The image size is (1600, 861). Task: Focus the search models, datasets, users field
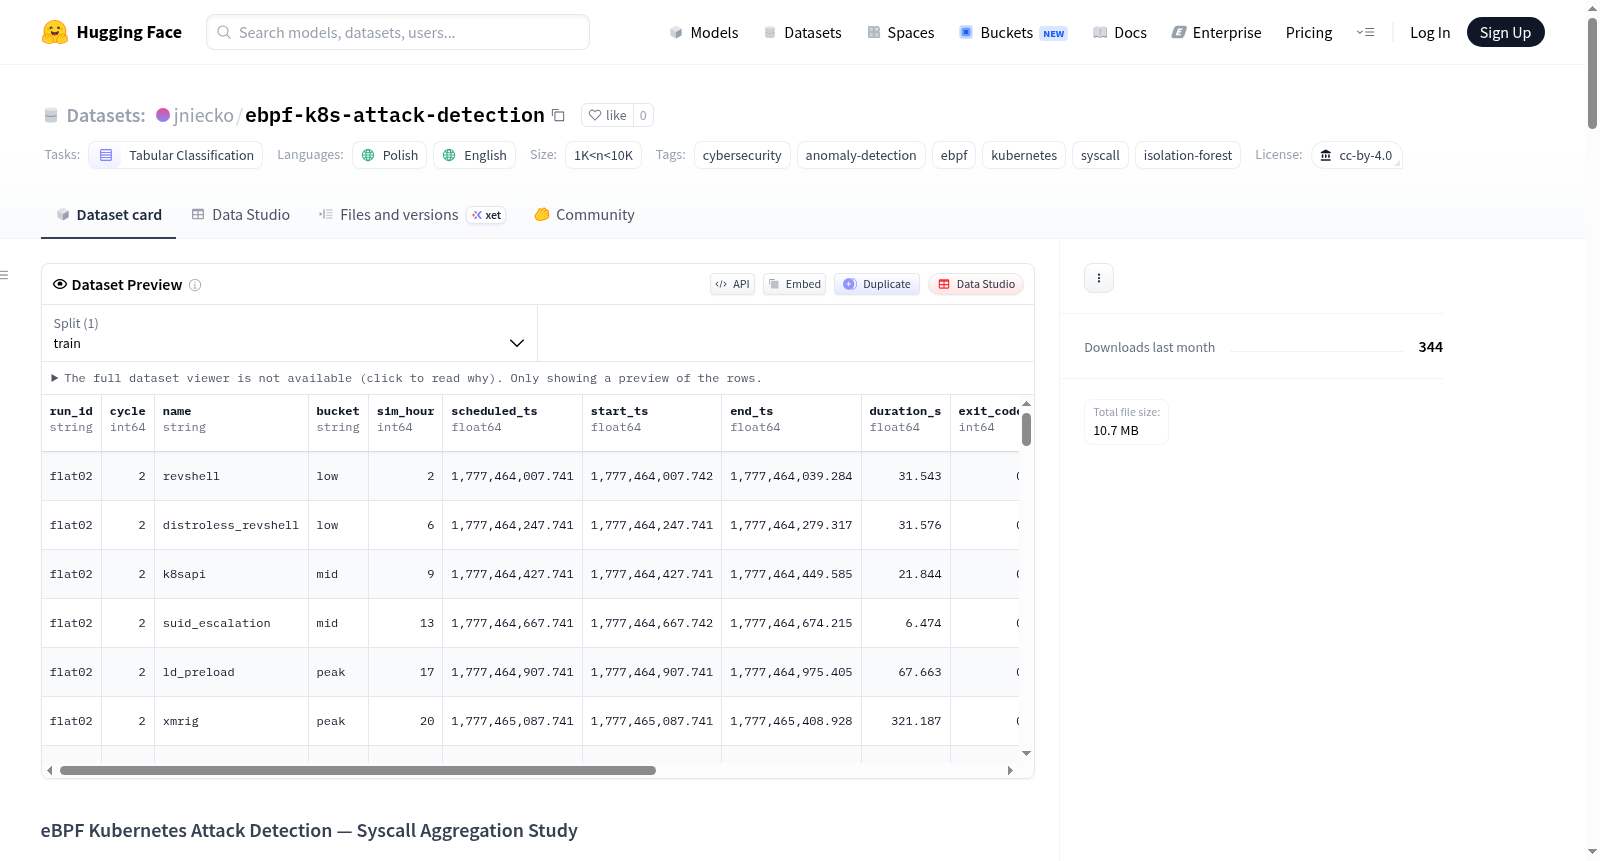point(398,32)
